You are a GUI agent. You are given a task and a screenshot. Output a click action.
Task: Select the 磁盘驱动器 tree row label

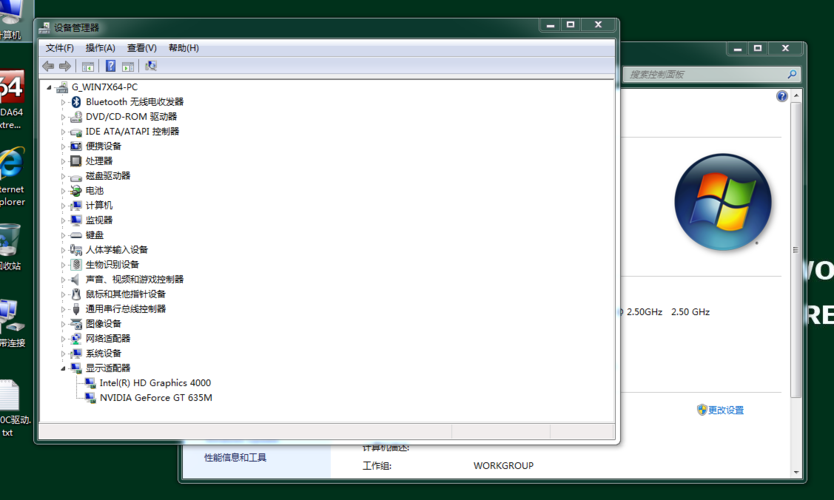tap(108, 176)
